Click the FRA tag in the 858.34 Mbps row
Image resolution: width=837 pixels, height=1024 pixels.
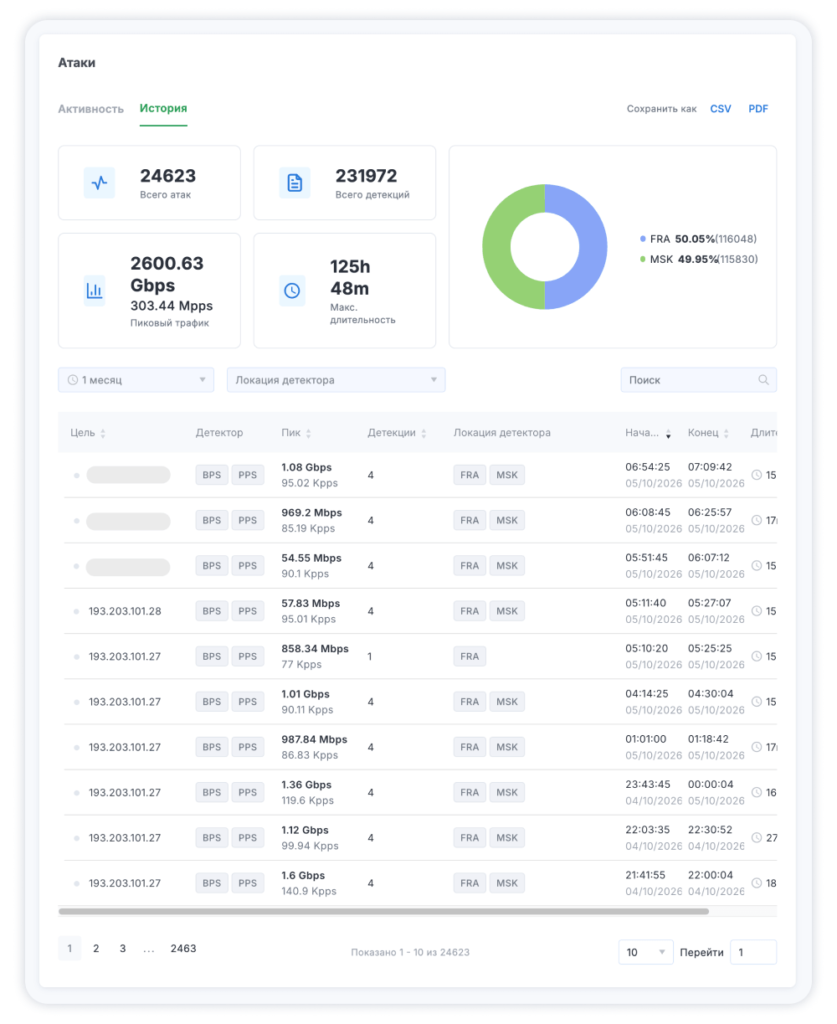(469, 656)
